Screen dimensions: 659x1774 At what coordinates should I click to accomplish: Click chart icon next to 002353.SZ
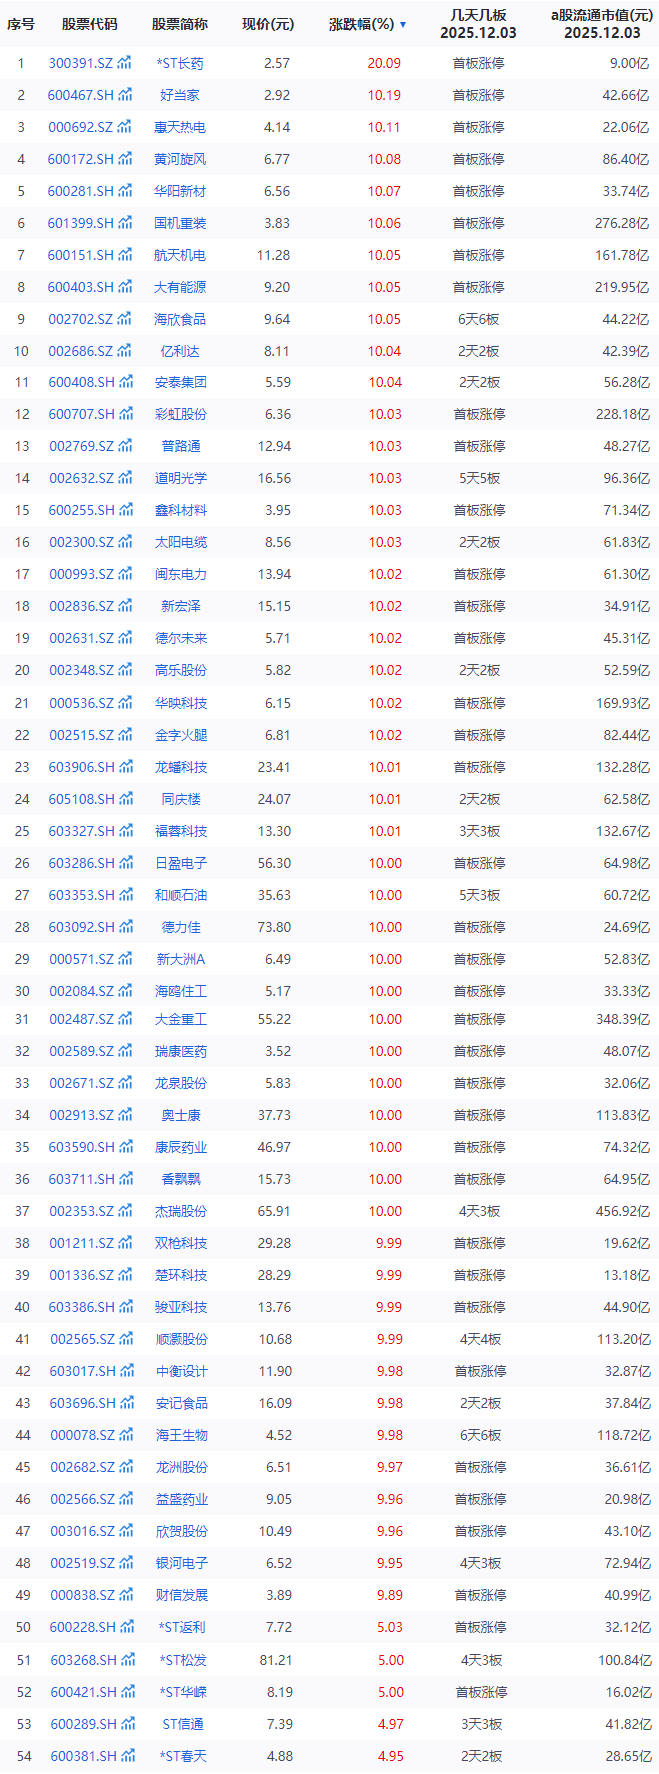(125, 1211)
